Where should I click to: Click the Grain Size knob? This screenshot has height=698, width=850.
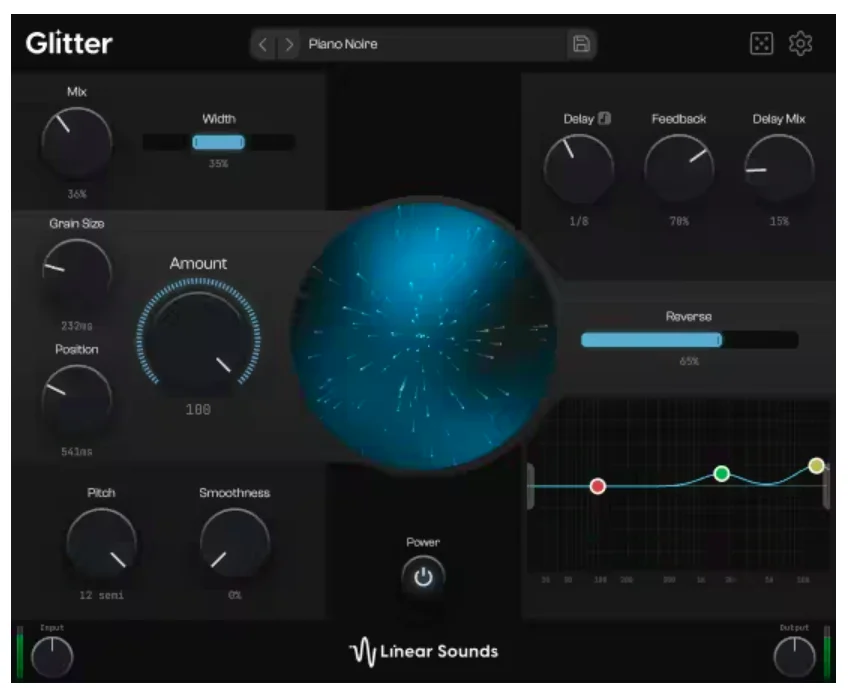[x=77, y=275]
